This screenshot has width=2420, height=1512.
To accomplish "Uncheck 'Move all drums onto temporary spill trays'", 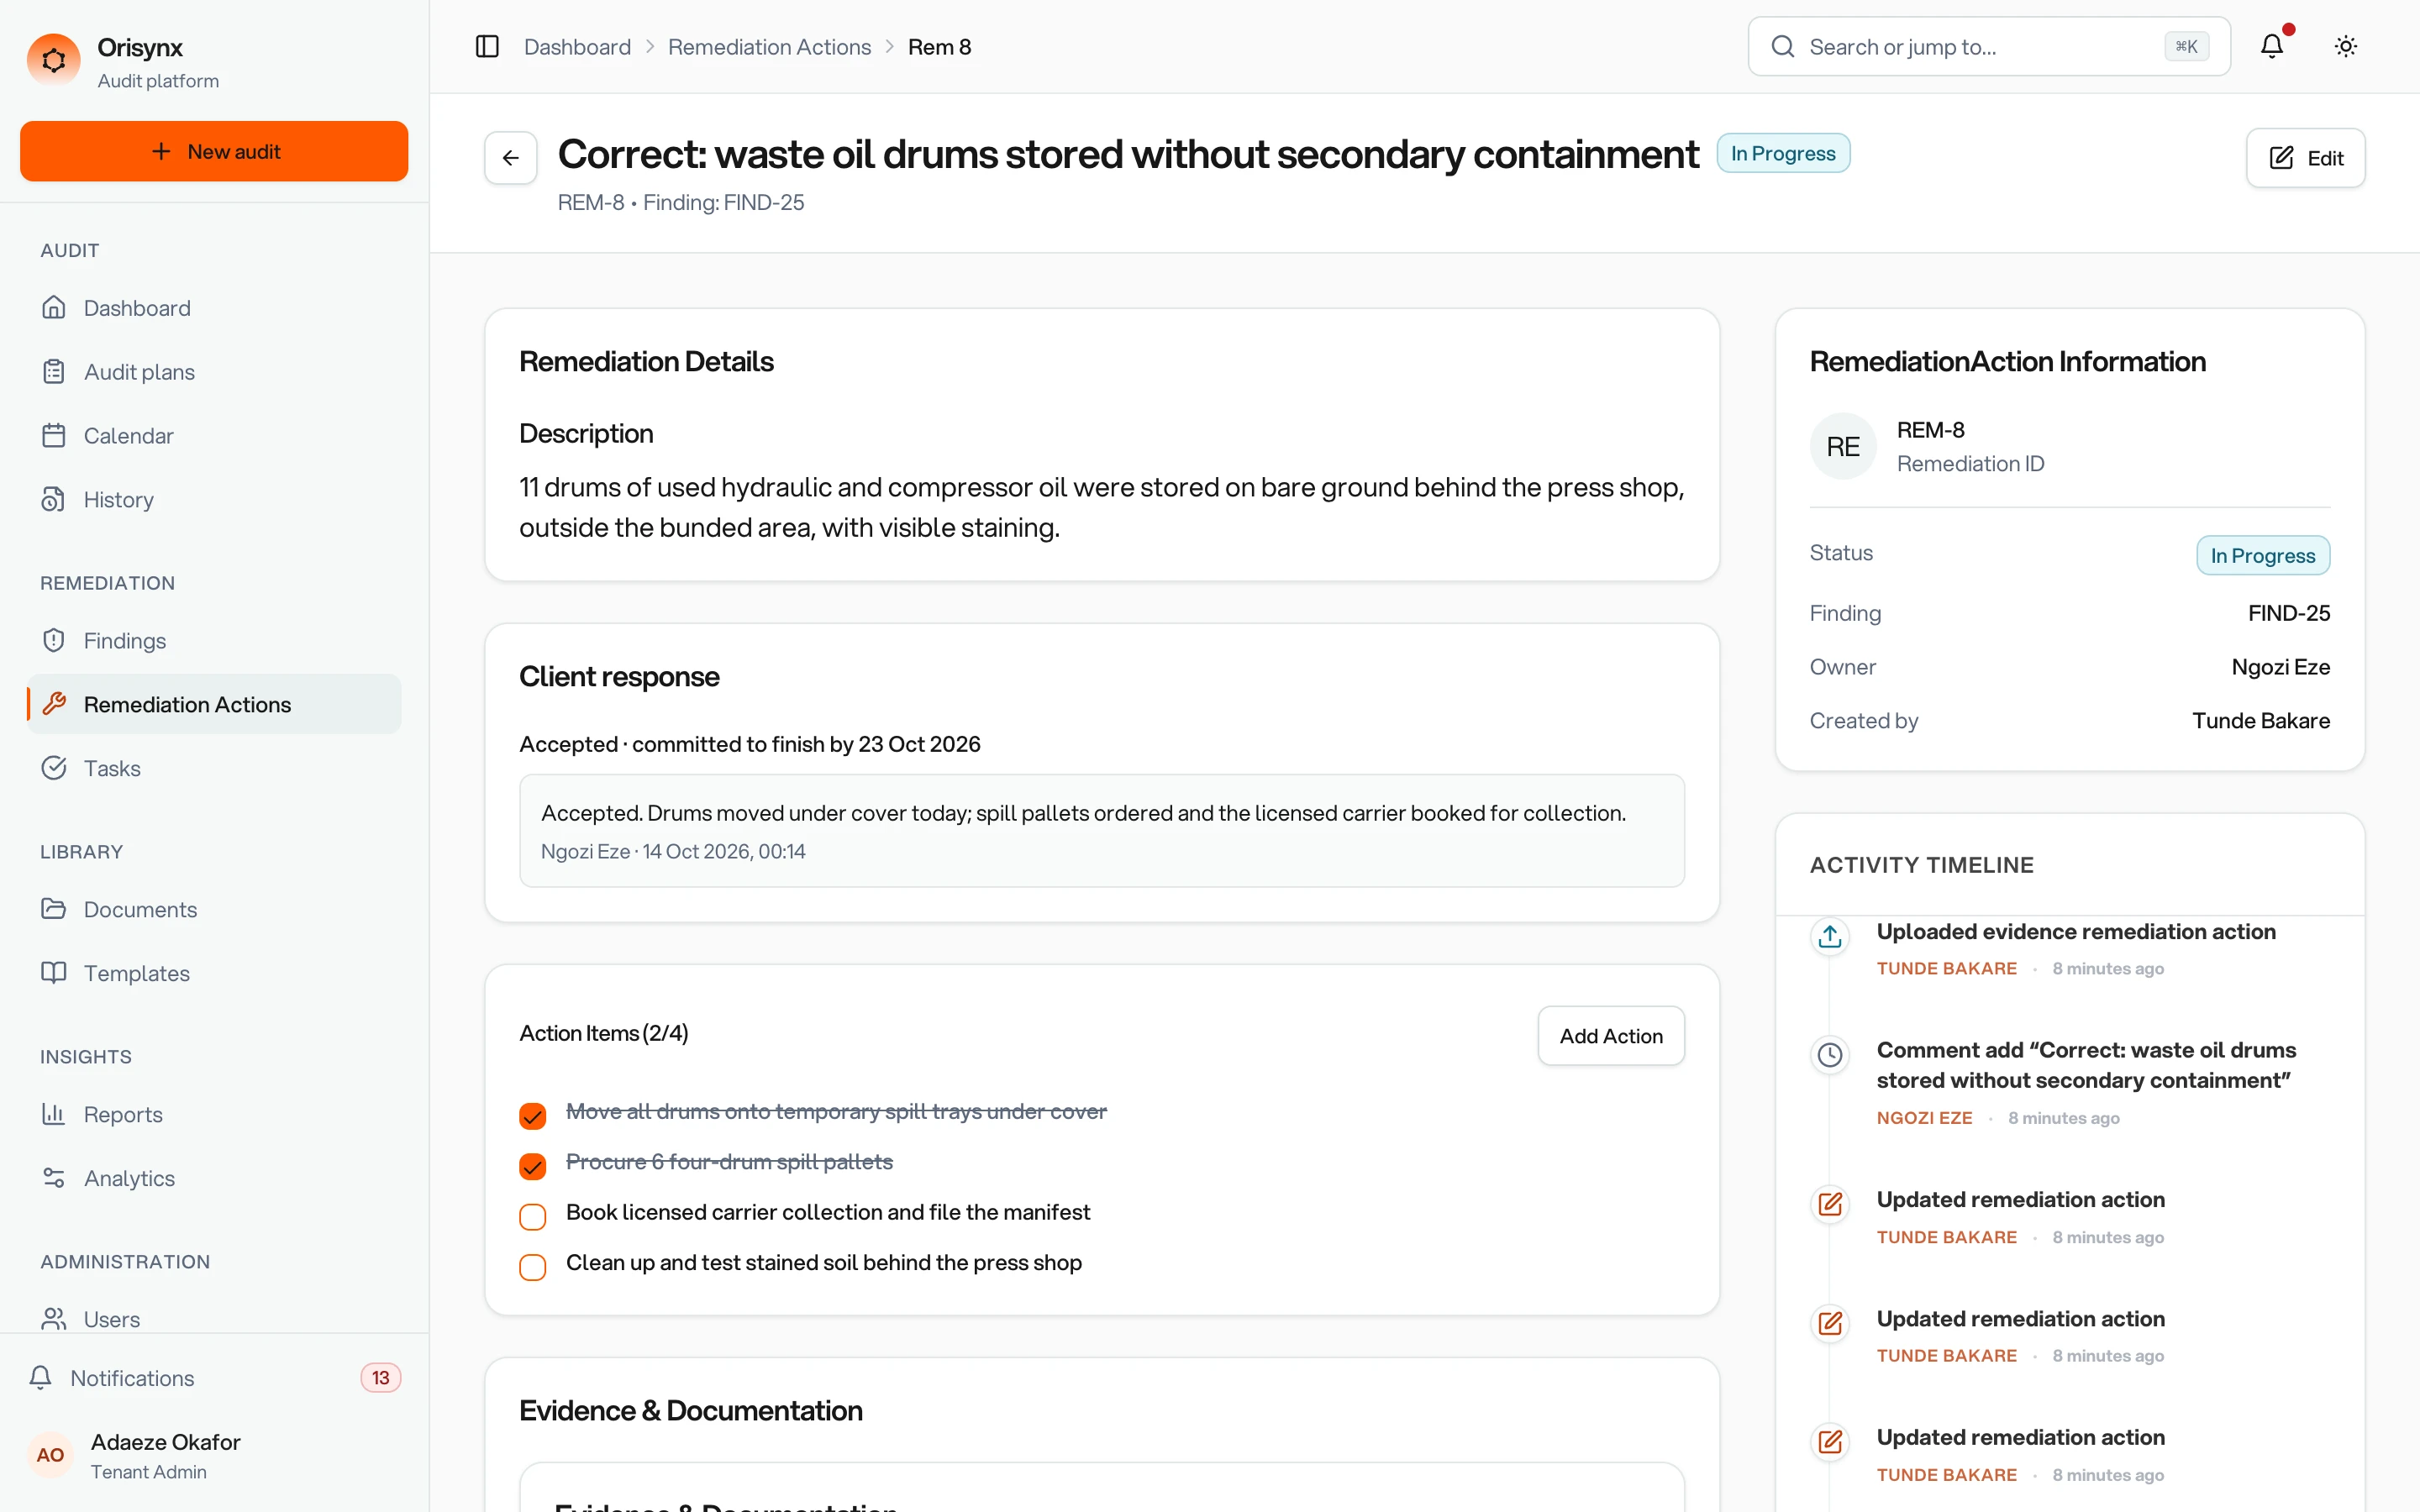I will [x=533, y=1116].
